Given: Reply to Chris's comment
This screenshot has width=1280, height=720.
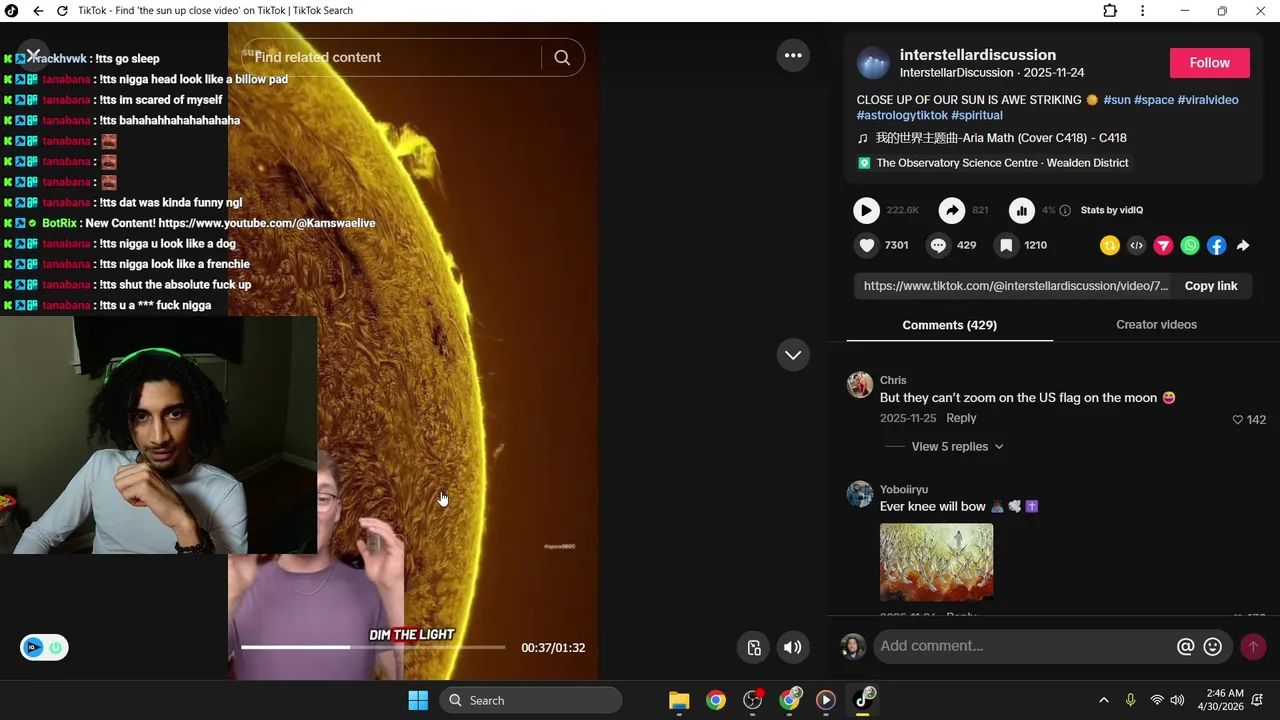Looking at the screenshot, I should point(961,418).
